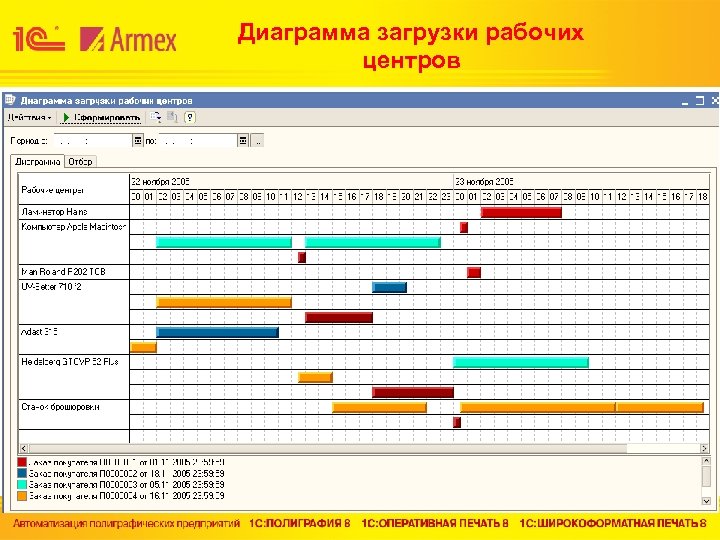720x540 pixels.
Task: Click the small red bar in Man Roland row
Action: coord(474,272)
